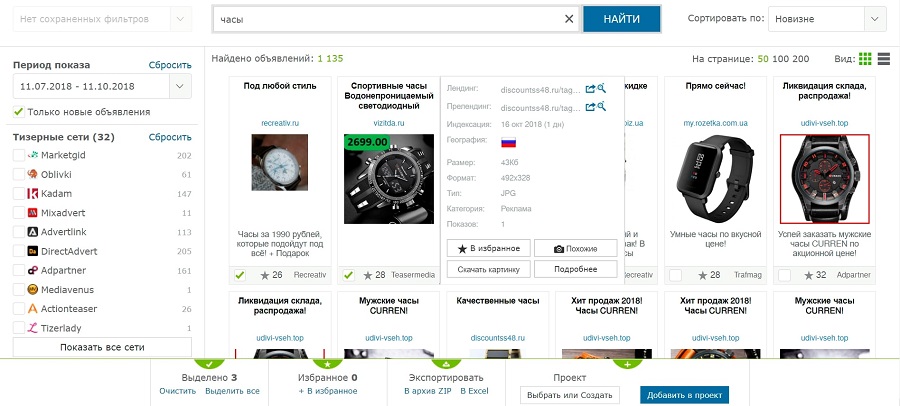The image size is (900, 406).
Task: Click the Advertlink network icon
Action: (x=33, y=232)
